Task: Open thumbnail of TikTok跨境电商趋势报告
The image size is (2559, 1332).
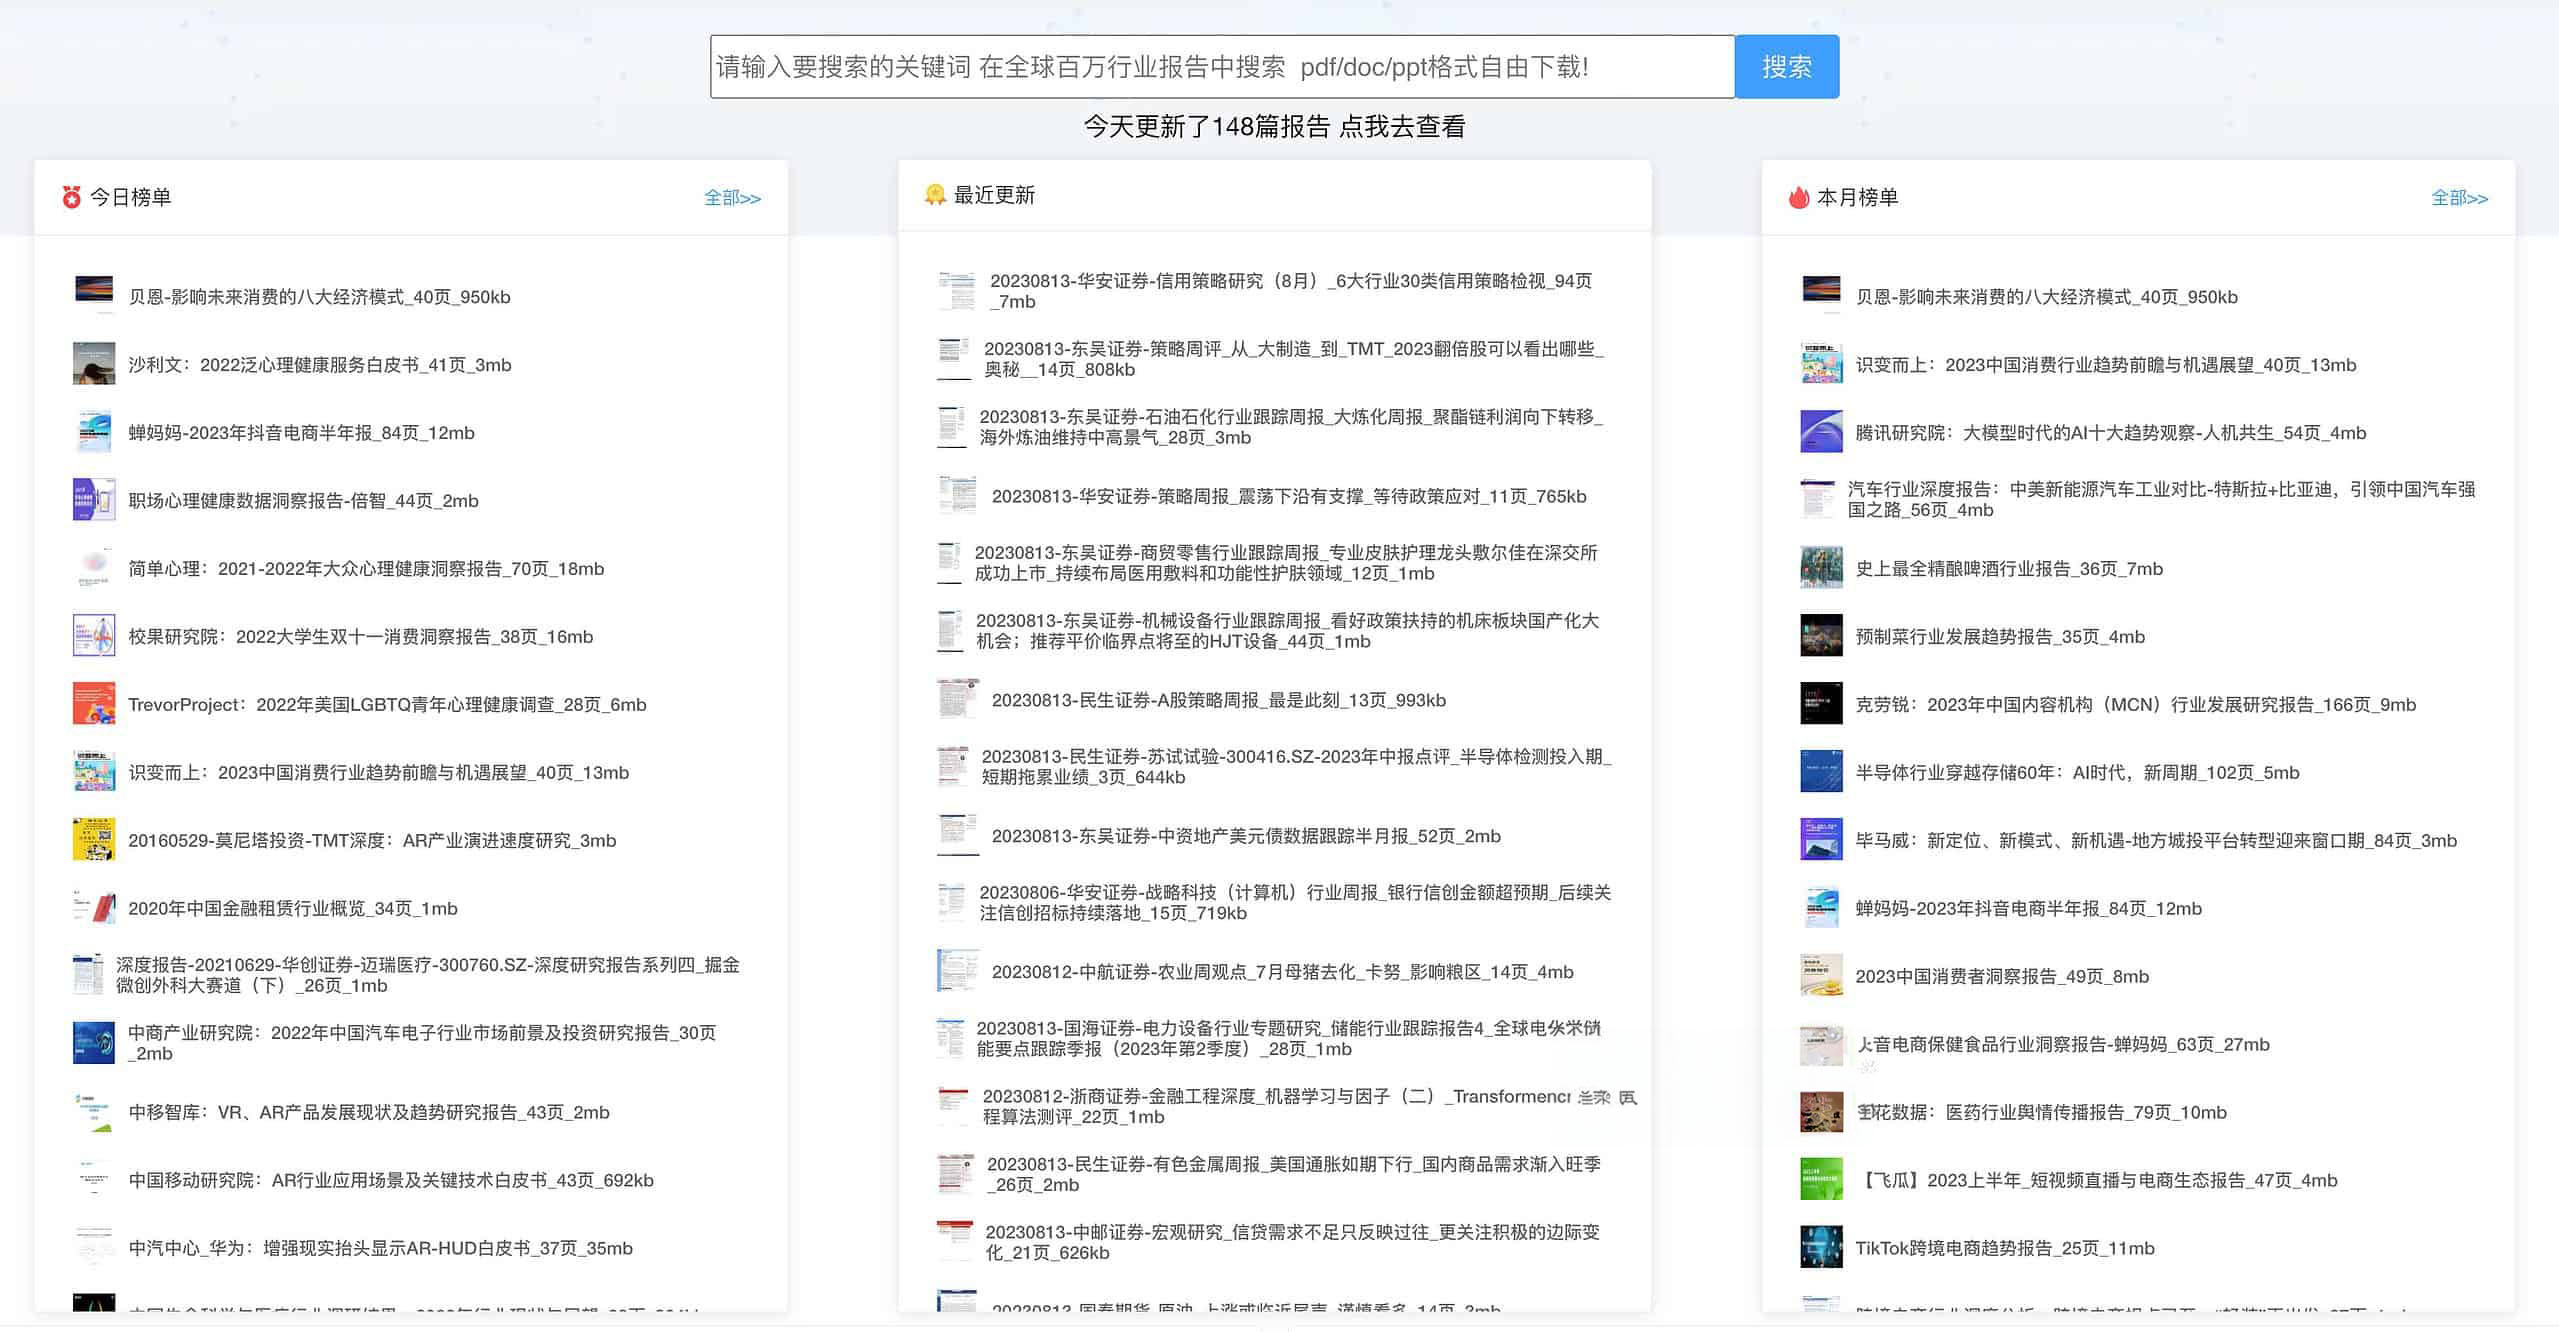Action: 1821,1248
